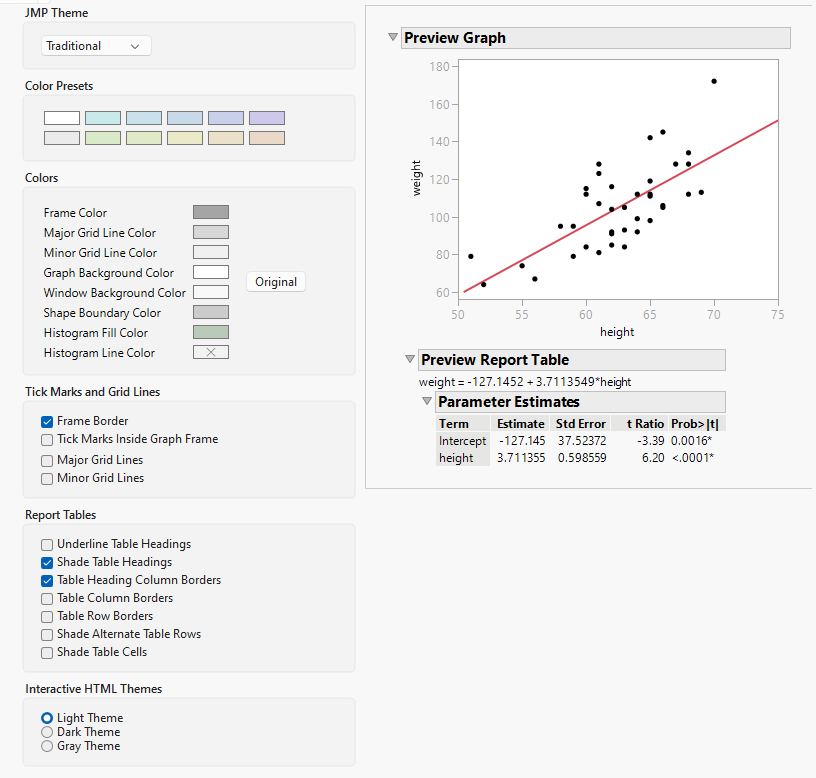The width and height of the screenshot is (816, 778).
Task: Collapse the Preview Graph disclosure triangle
Action: pos(393,38)
